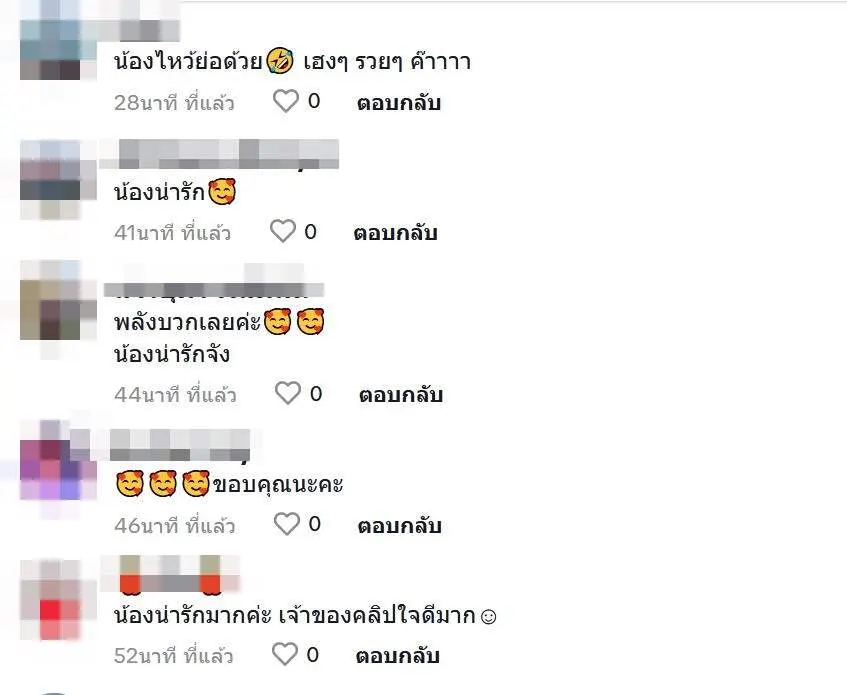This screenshot has height=695, width=847.
Task: Reply (ตอบกลับ) to the 28 minutes ago comment
Action: [399, 103]
